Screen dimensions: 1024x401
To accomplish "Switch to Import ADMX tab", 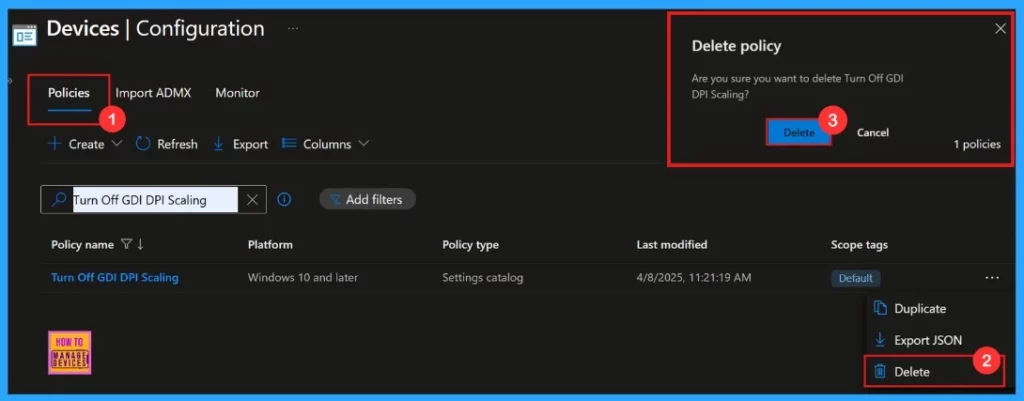I will [x=153, y=93].
